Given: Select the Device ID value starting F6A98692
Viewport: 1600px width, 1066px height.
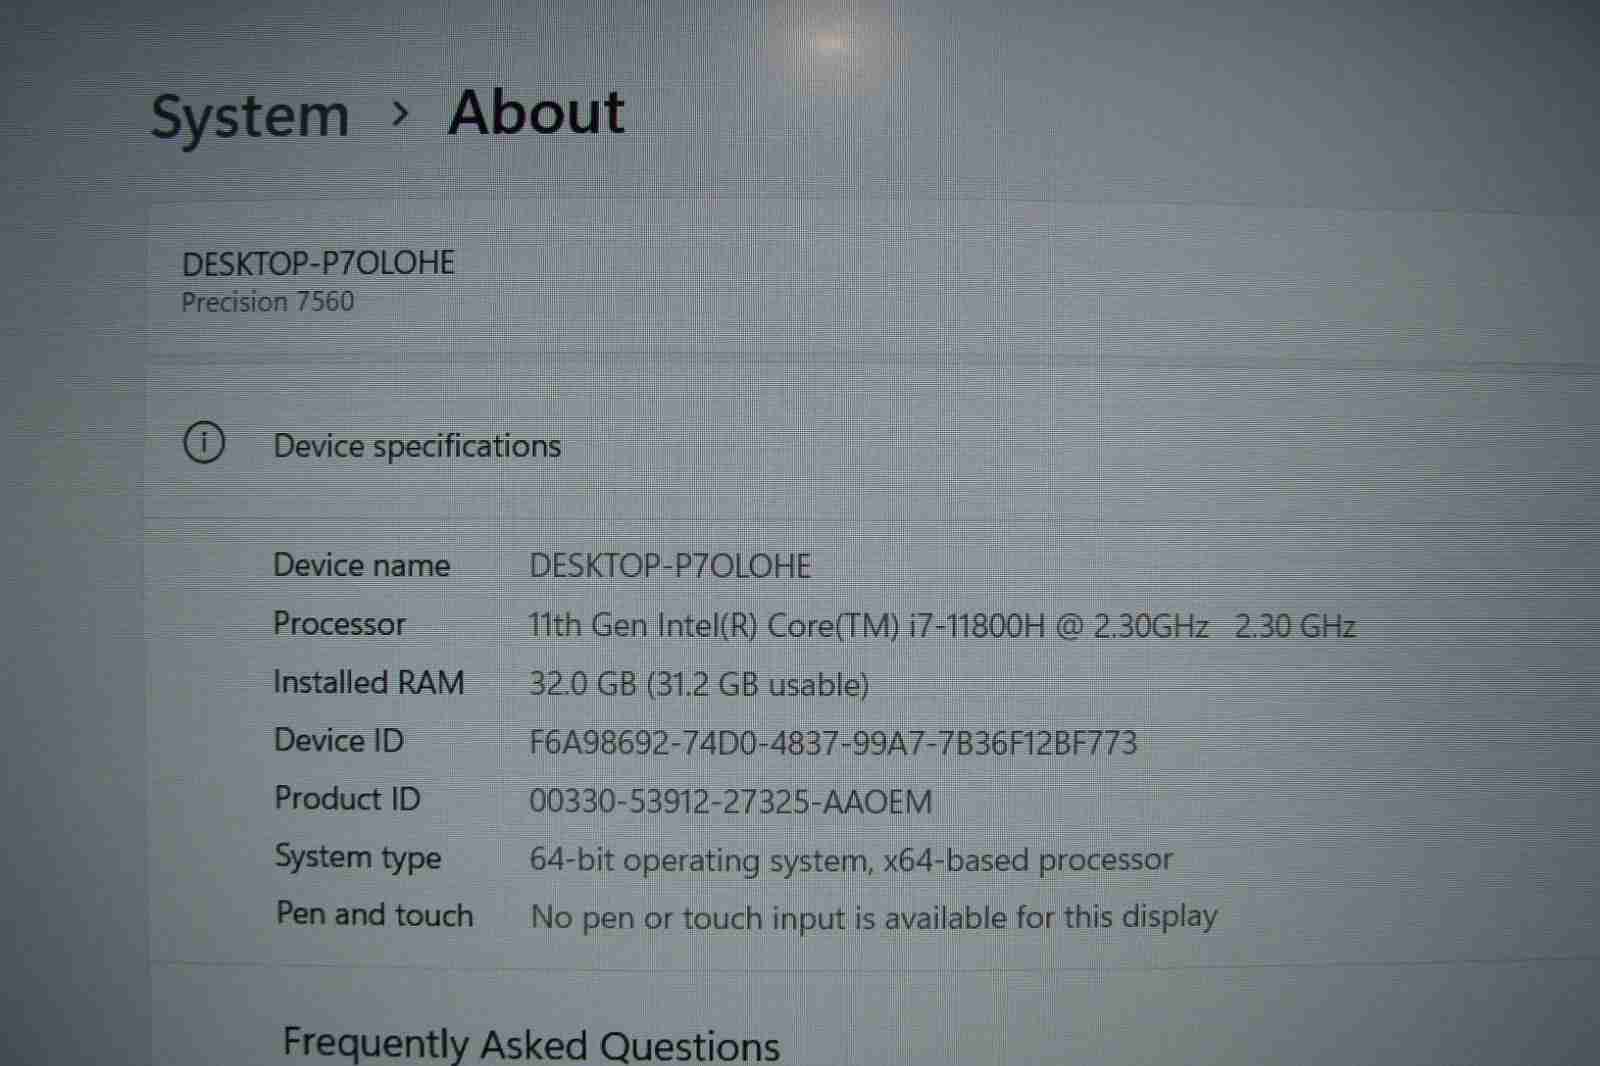Looking at the screenshot, I should 832,743.
